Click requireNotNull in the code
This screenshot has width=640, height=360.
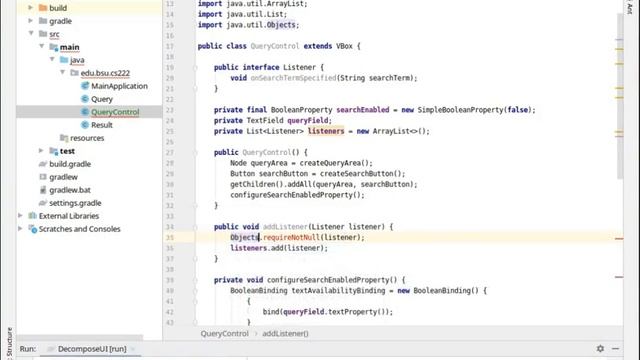[x=291, y=237]
